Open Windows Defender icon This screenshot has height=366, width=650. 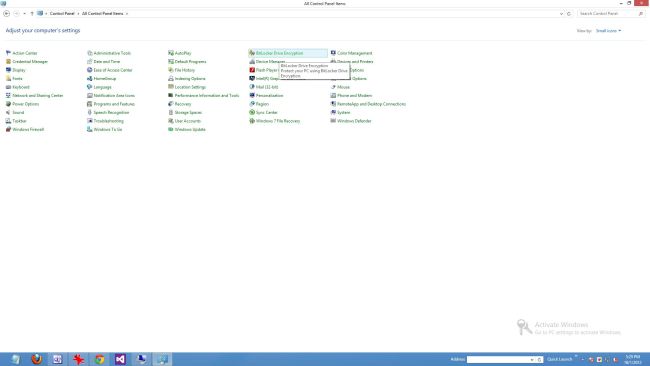point(333,121)
